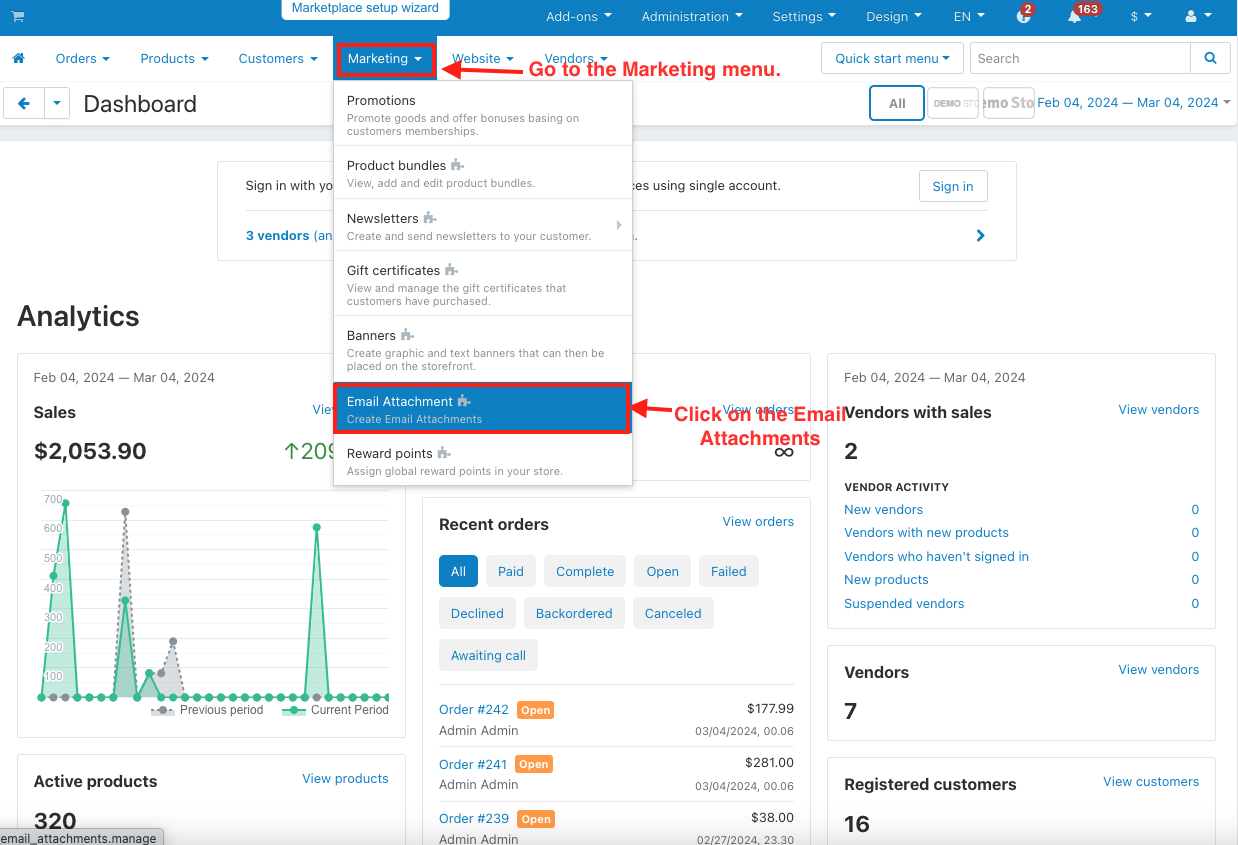Expand the Quick start menu dropdown
Viewport: 1238px width, 845px height.
892,58
